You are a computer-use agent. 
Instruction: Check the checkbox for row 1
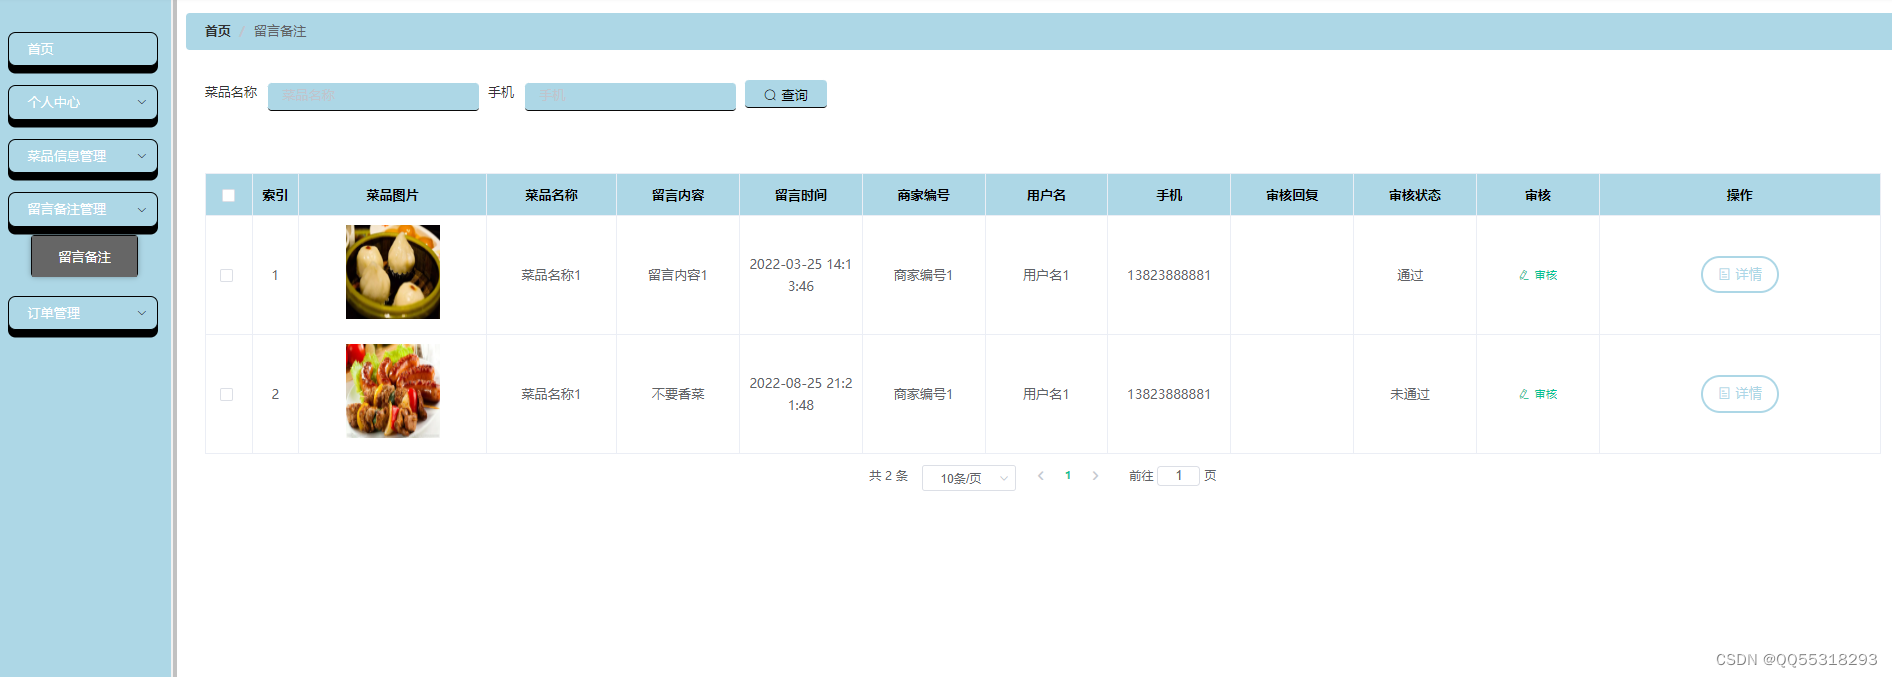(x=226, y=275)
